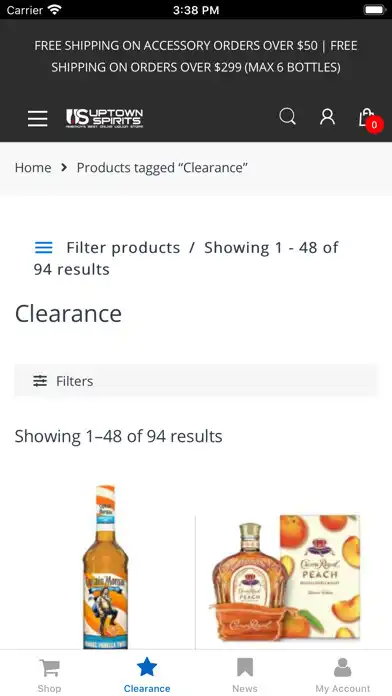
Task: Expand the Filters bar
Action: pyautogui.click(x=196, y=381)
